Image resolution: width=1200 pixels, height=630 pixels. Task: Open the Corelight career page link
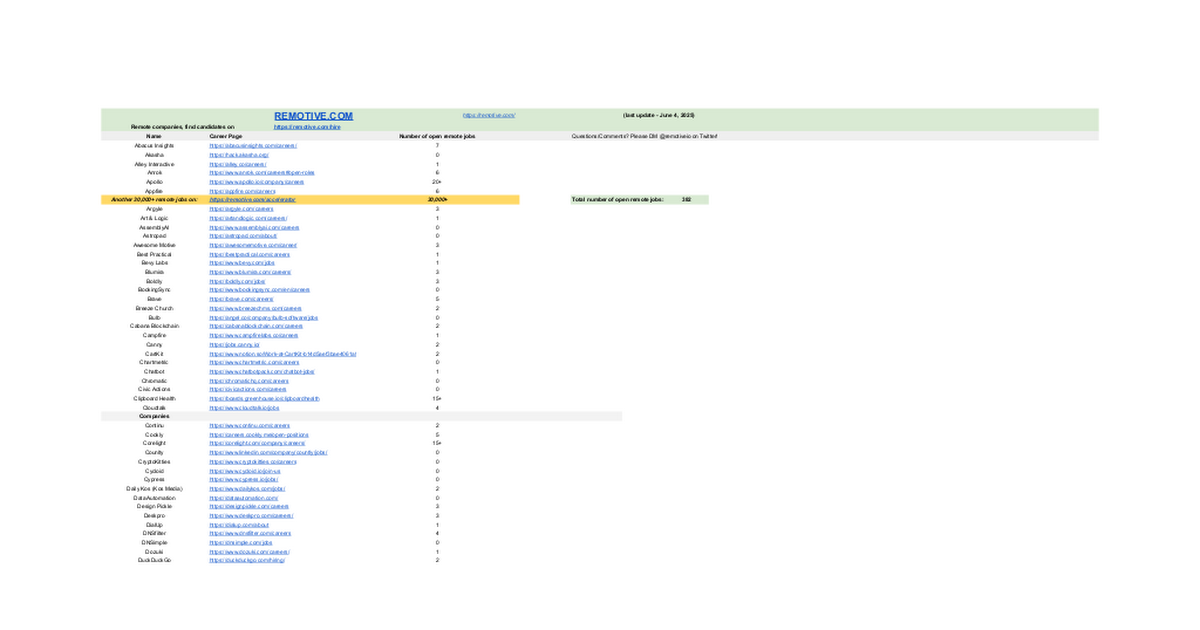pos(256,443)
